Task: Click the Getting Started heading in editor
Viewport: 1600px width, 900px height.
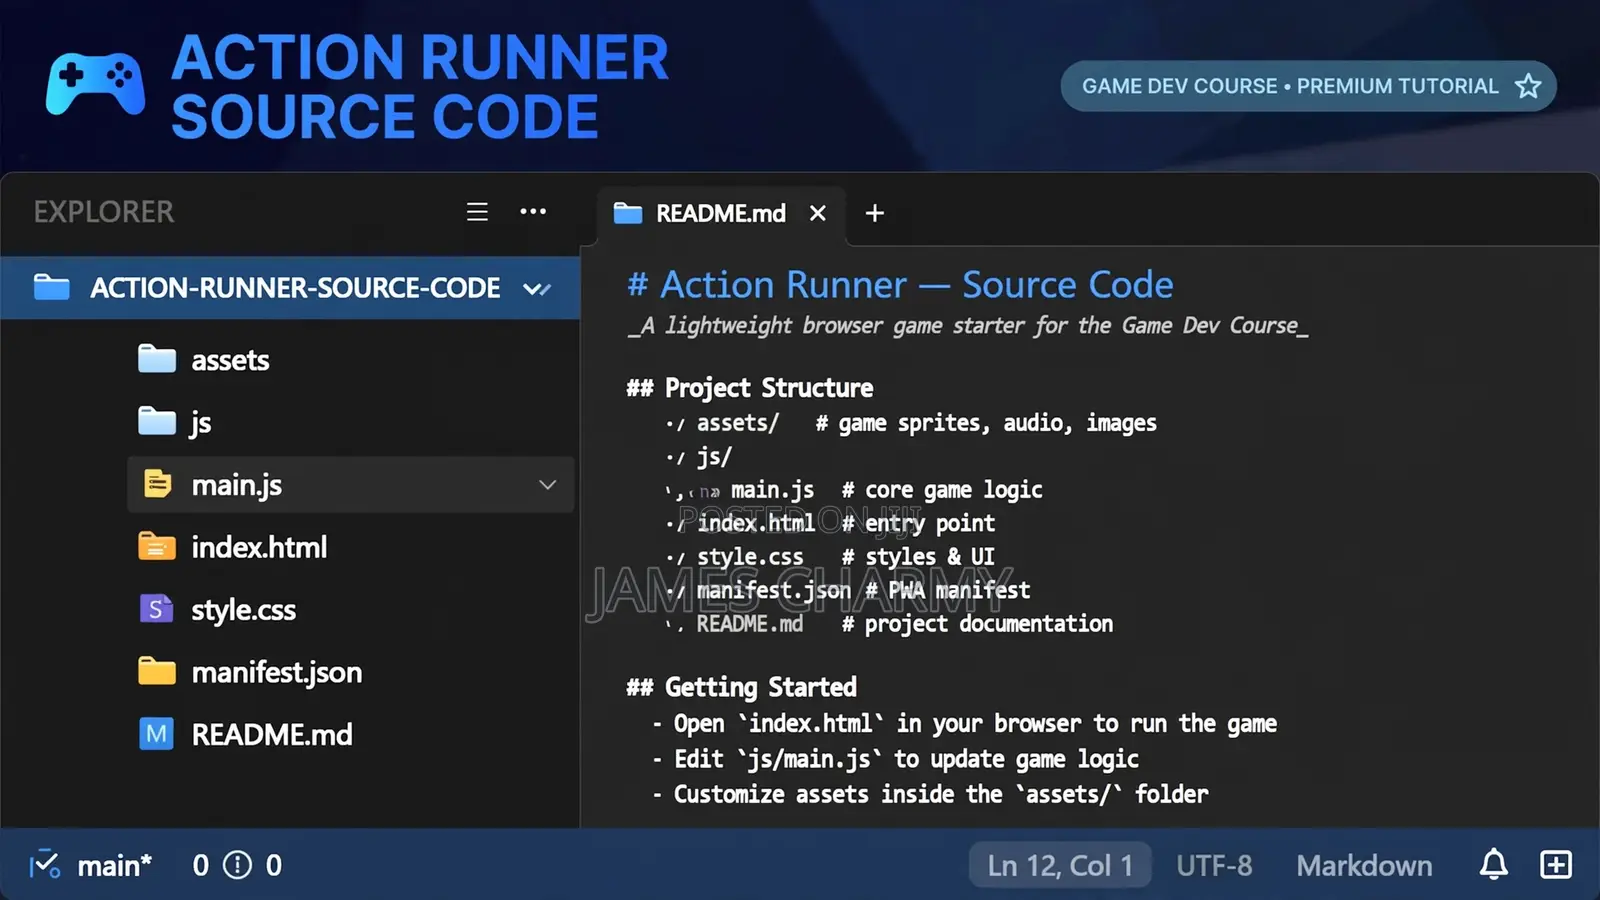Action: click(742, 687)
